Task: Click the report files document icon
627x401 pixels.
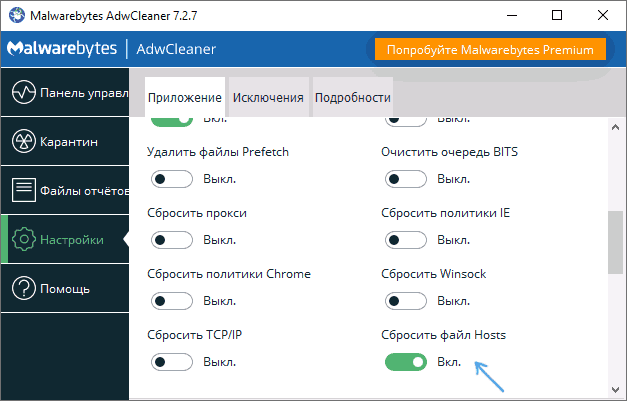Action: click(24, 190)
